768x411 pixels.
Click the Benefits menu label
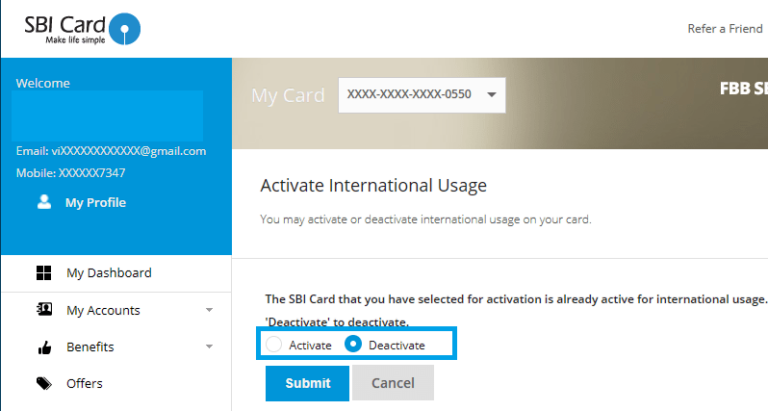point(90,347)
